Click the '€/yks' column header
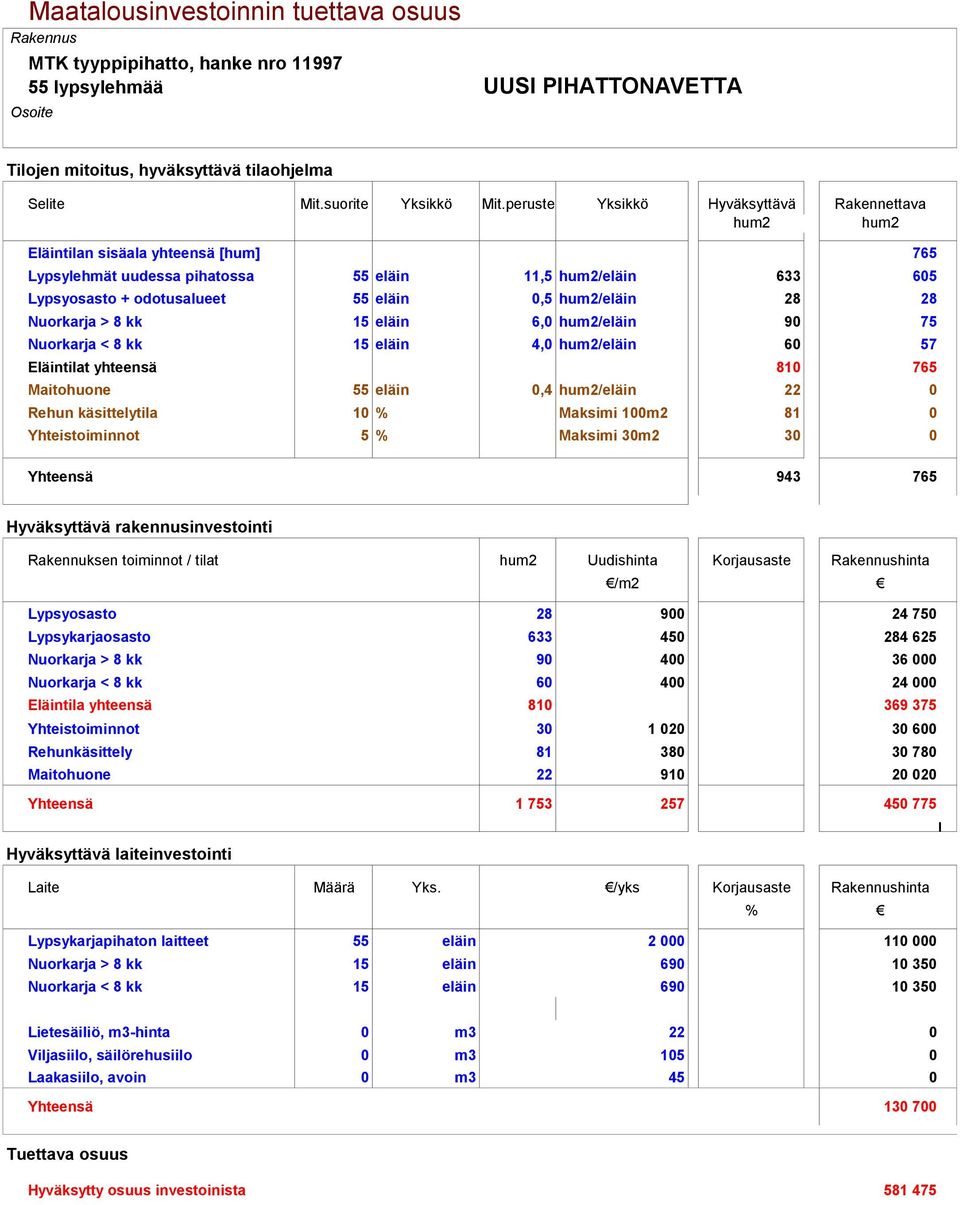This screenshot has width=960, height=1205. (x=622, y=888)
